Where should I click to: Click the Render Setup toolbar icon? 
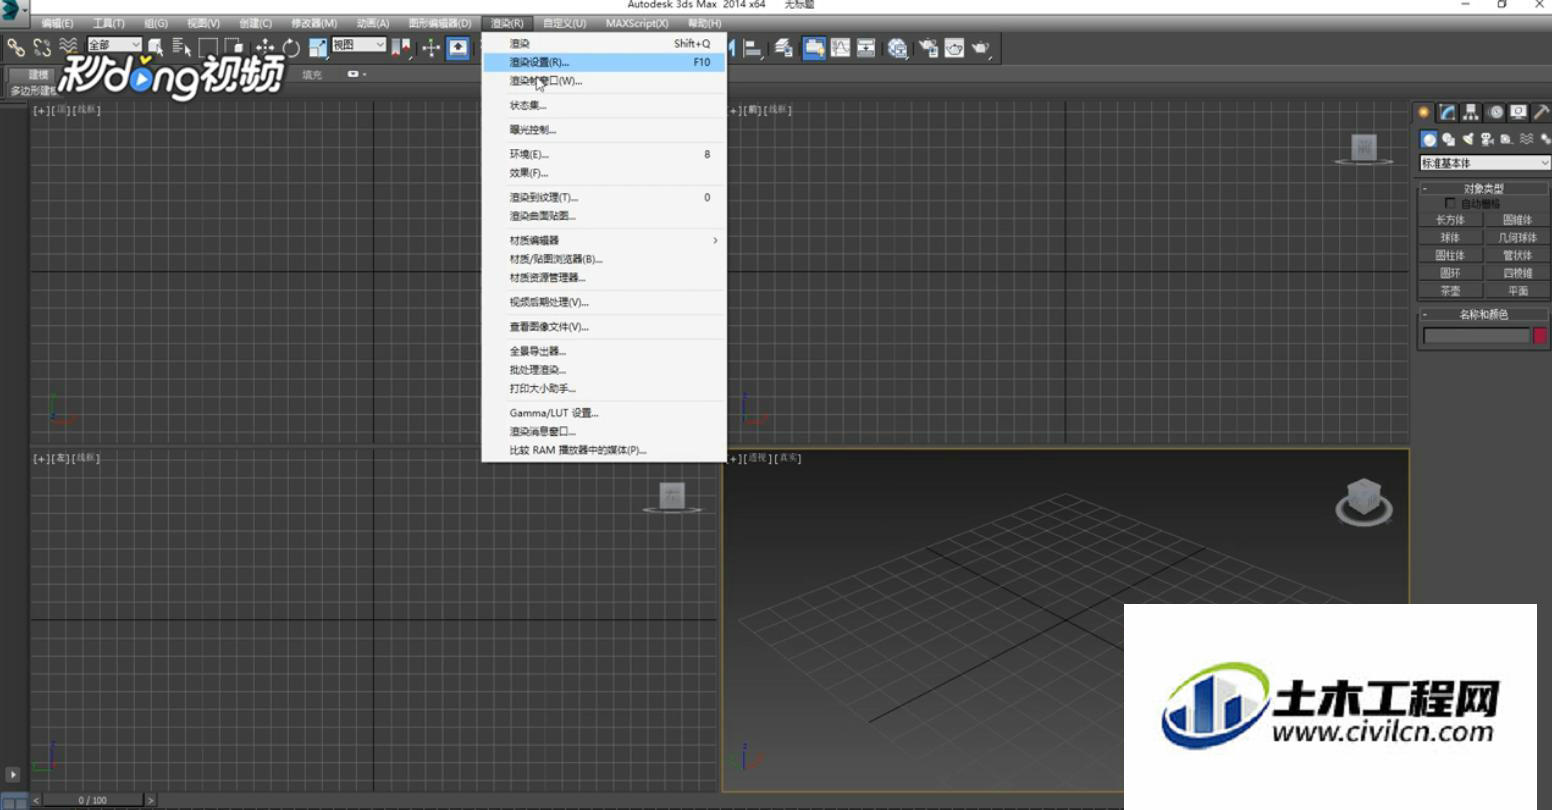point(929,47)
